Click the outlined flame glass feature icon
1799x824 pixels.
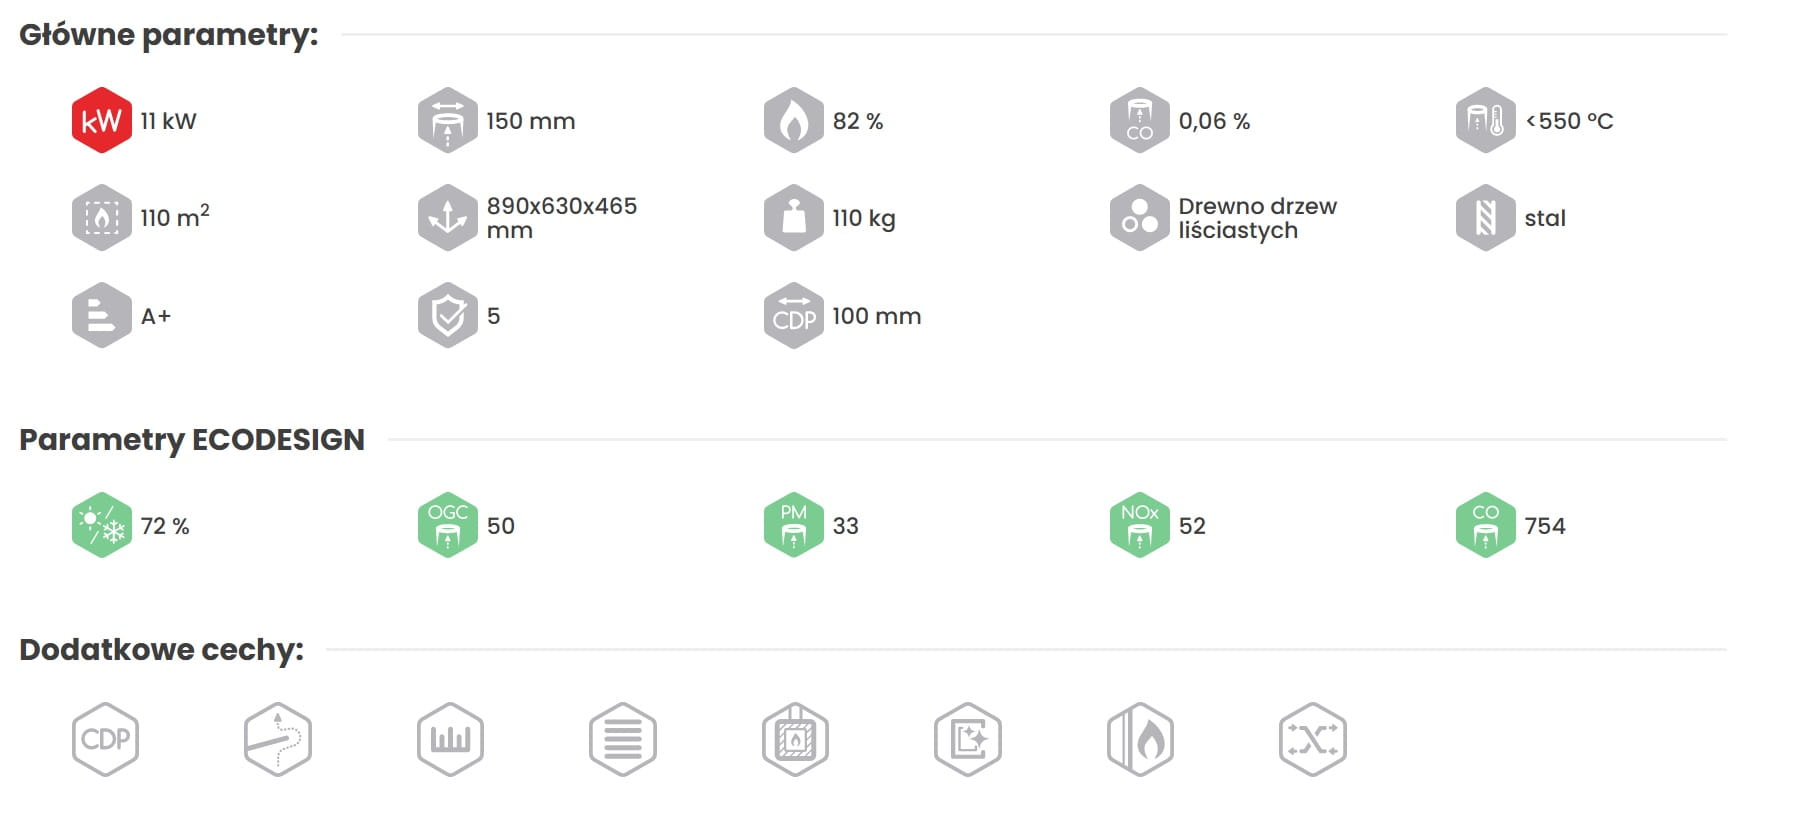(1140, 740)
